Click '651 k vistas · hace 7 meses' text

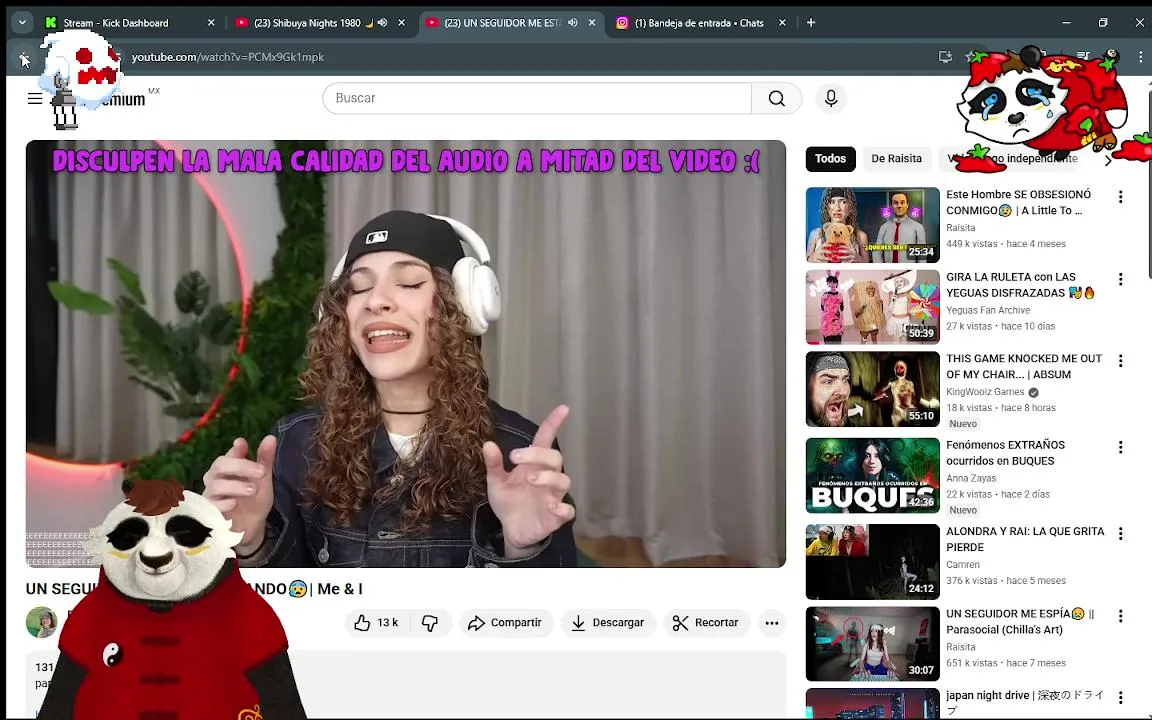coord(1006,663)
